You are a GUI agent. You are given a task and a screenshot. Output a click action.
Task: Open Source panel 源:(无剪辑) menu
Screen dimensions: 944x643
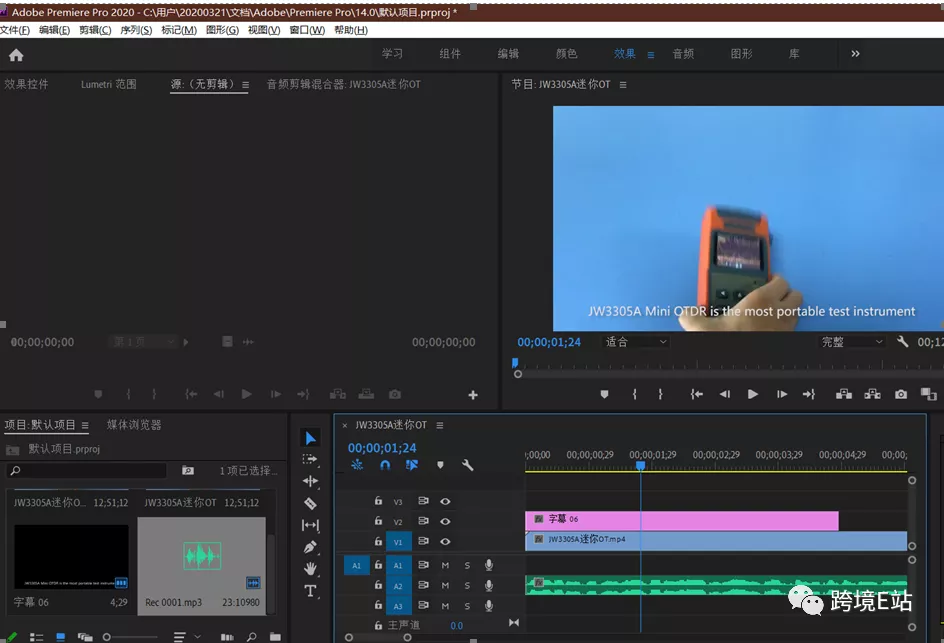246,85
